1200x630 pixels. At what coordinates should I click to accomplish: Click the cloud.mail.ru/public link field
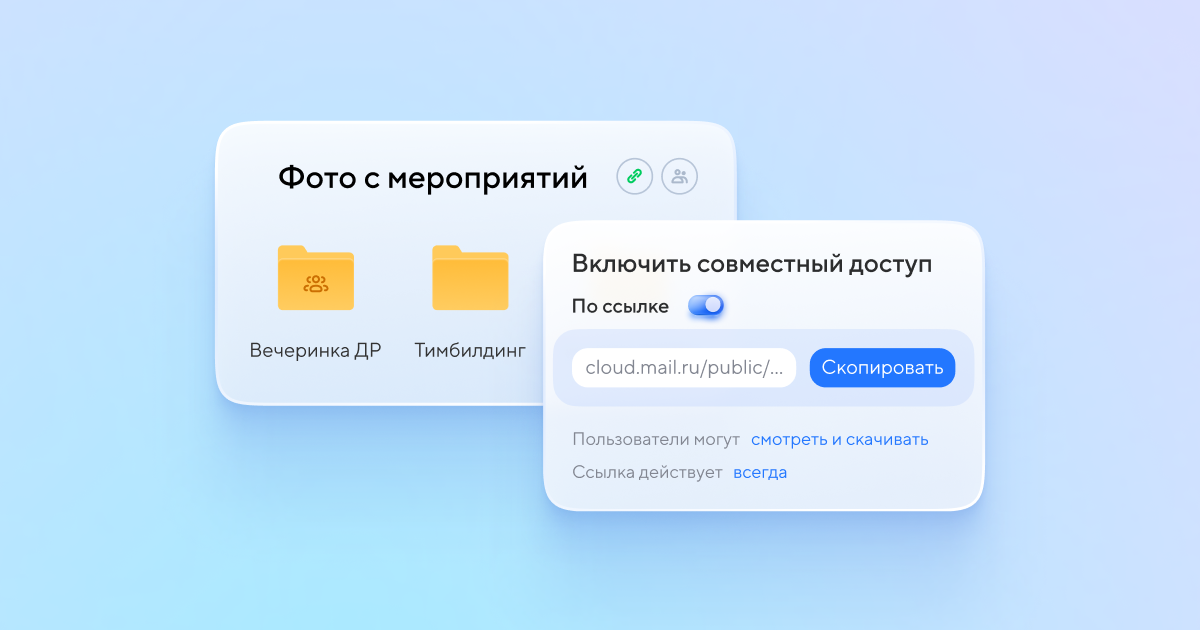pos(683,367)
